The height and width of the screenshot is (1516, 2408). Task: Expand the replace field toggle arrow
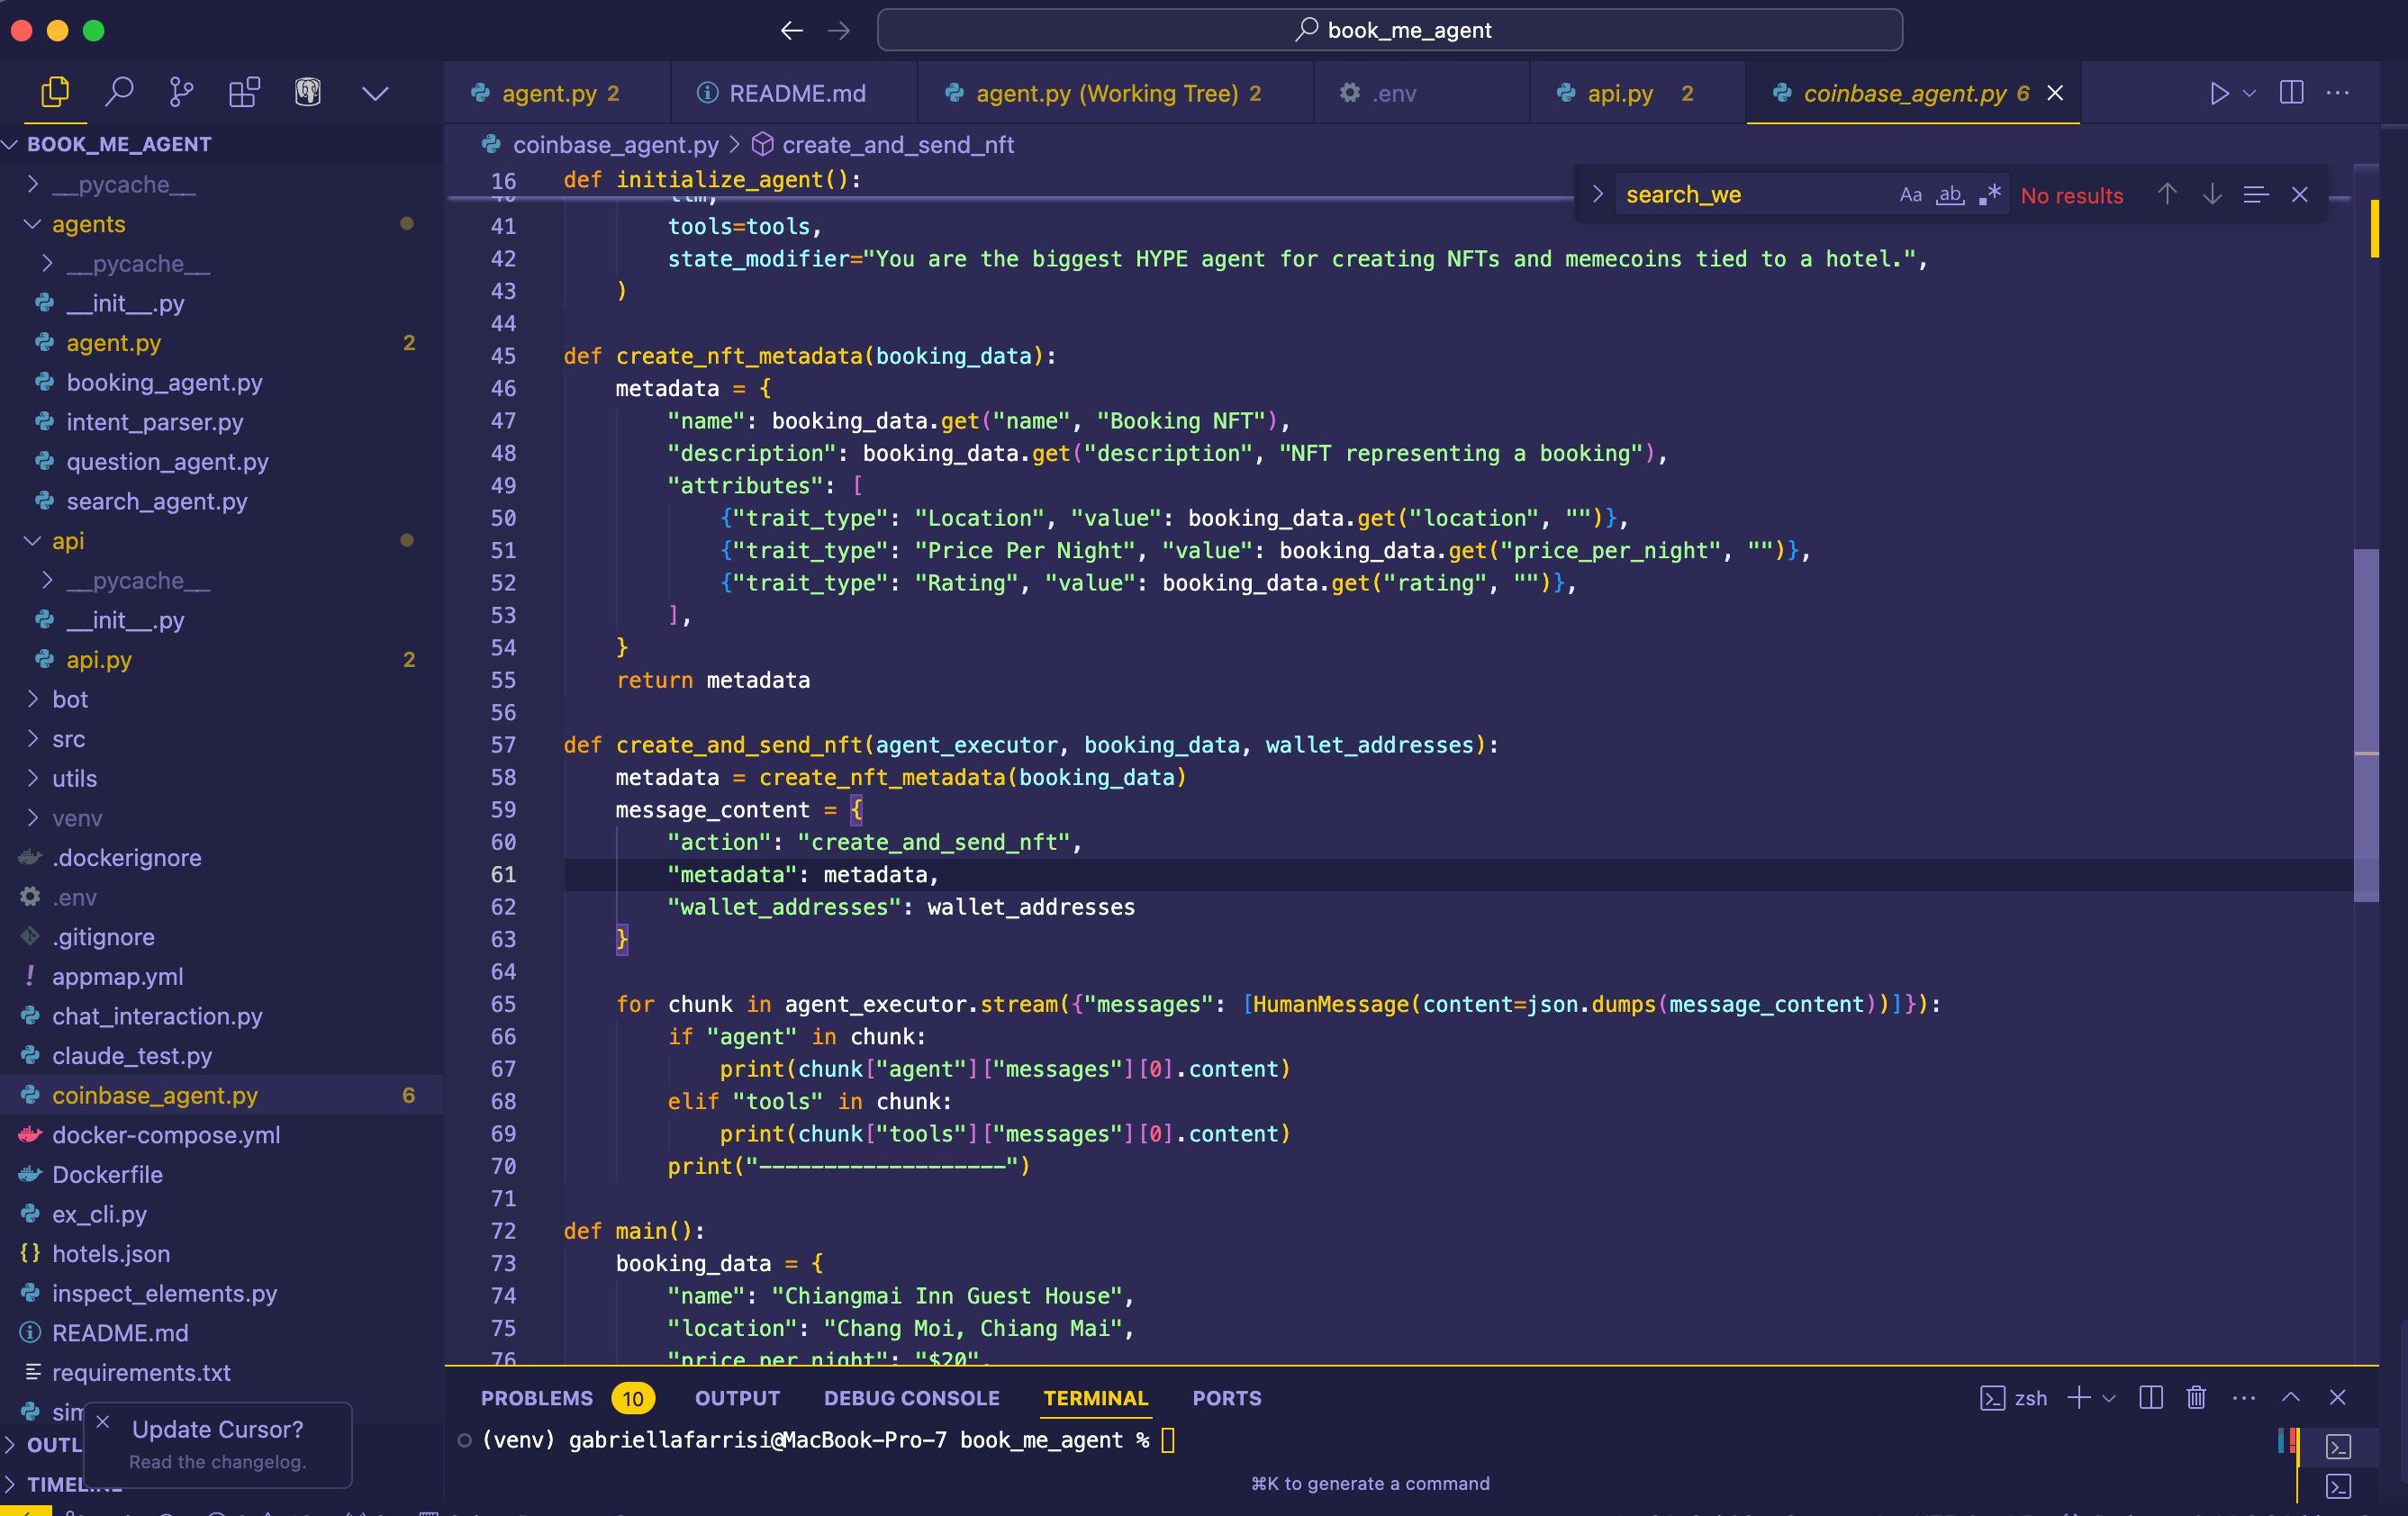[1597, 194]
